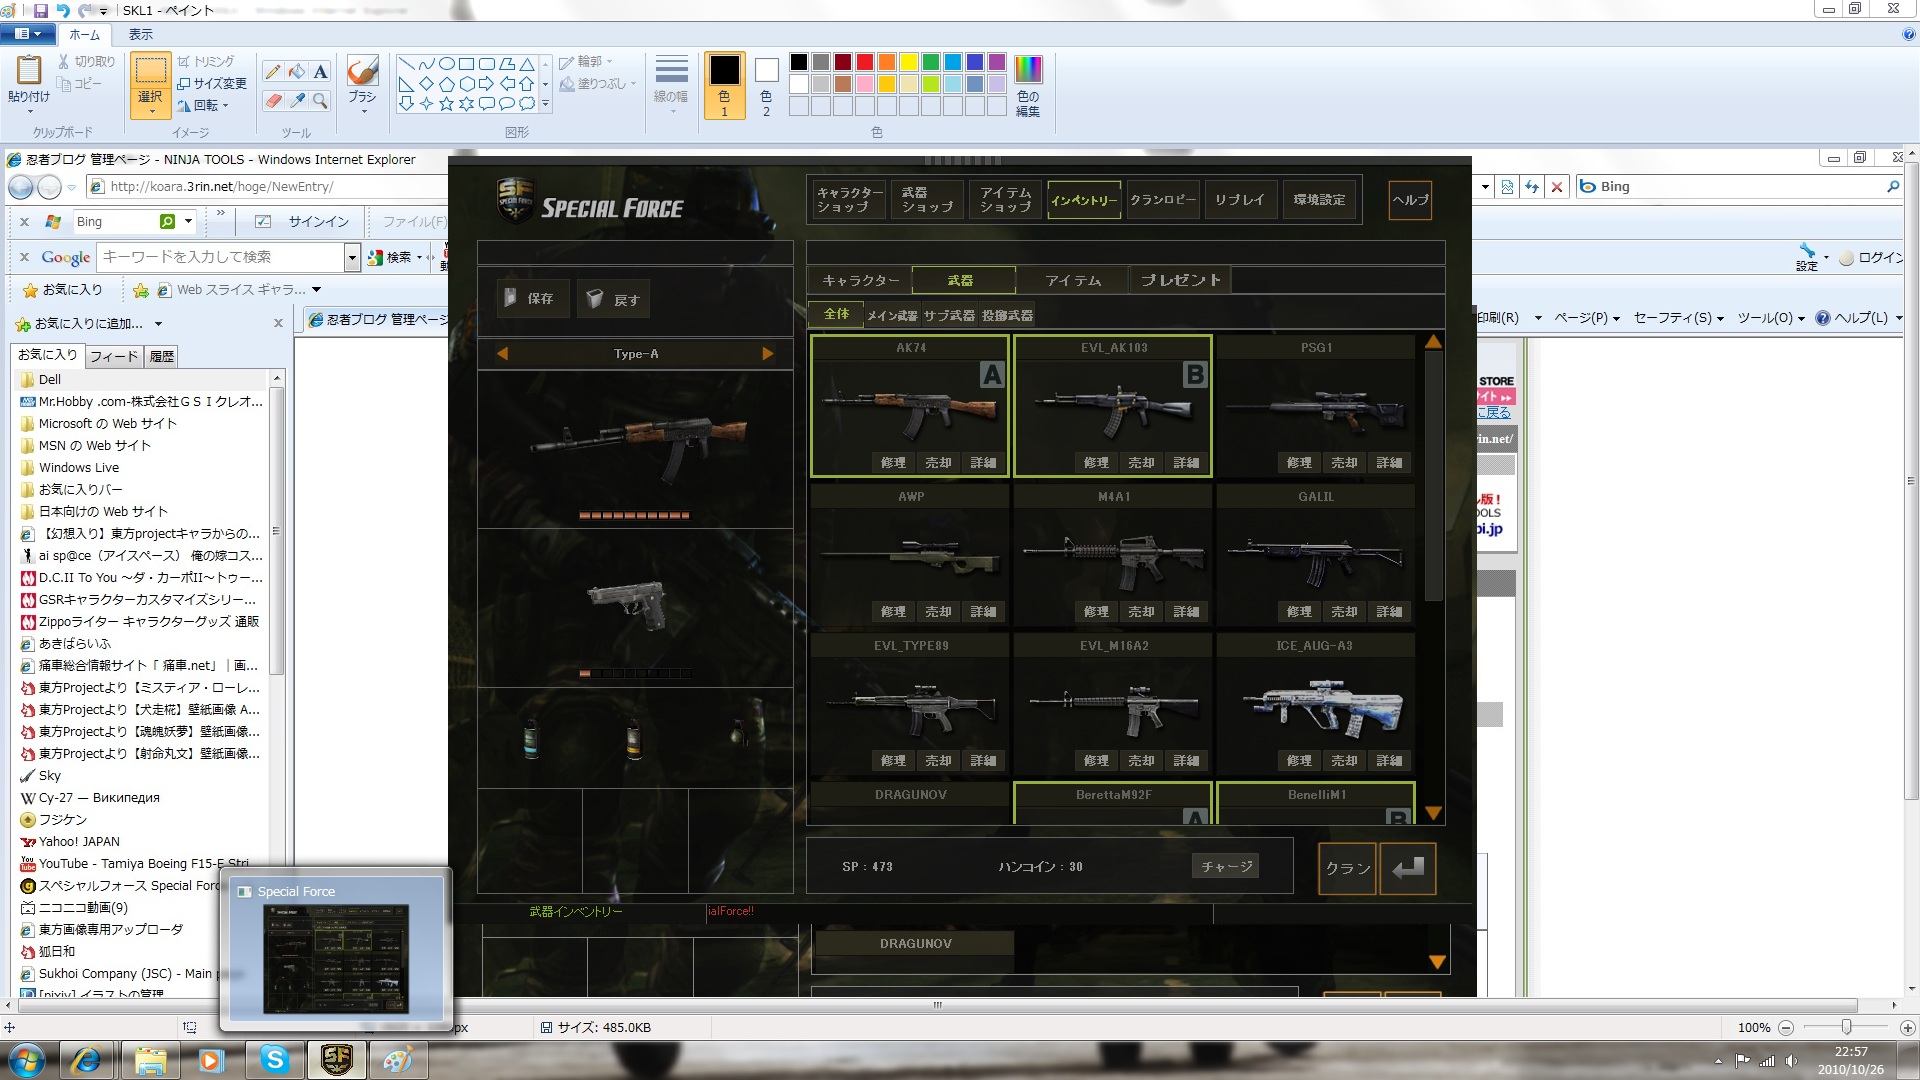Open Skype from the taskbar
The image size is (1920, 1080).
pos(274,1060)
